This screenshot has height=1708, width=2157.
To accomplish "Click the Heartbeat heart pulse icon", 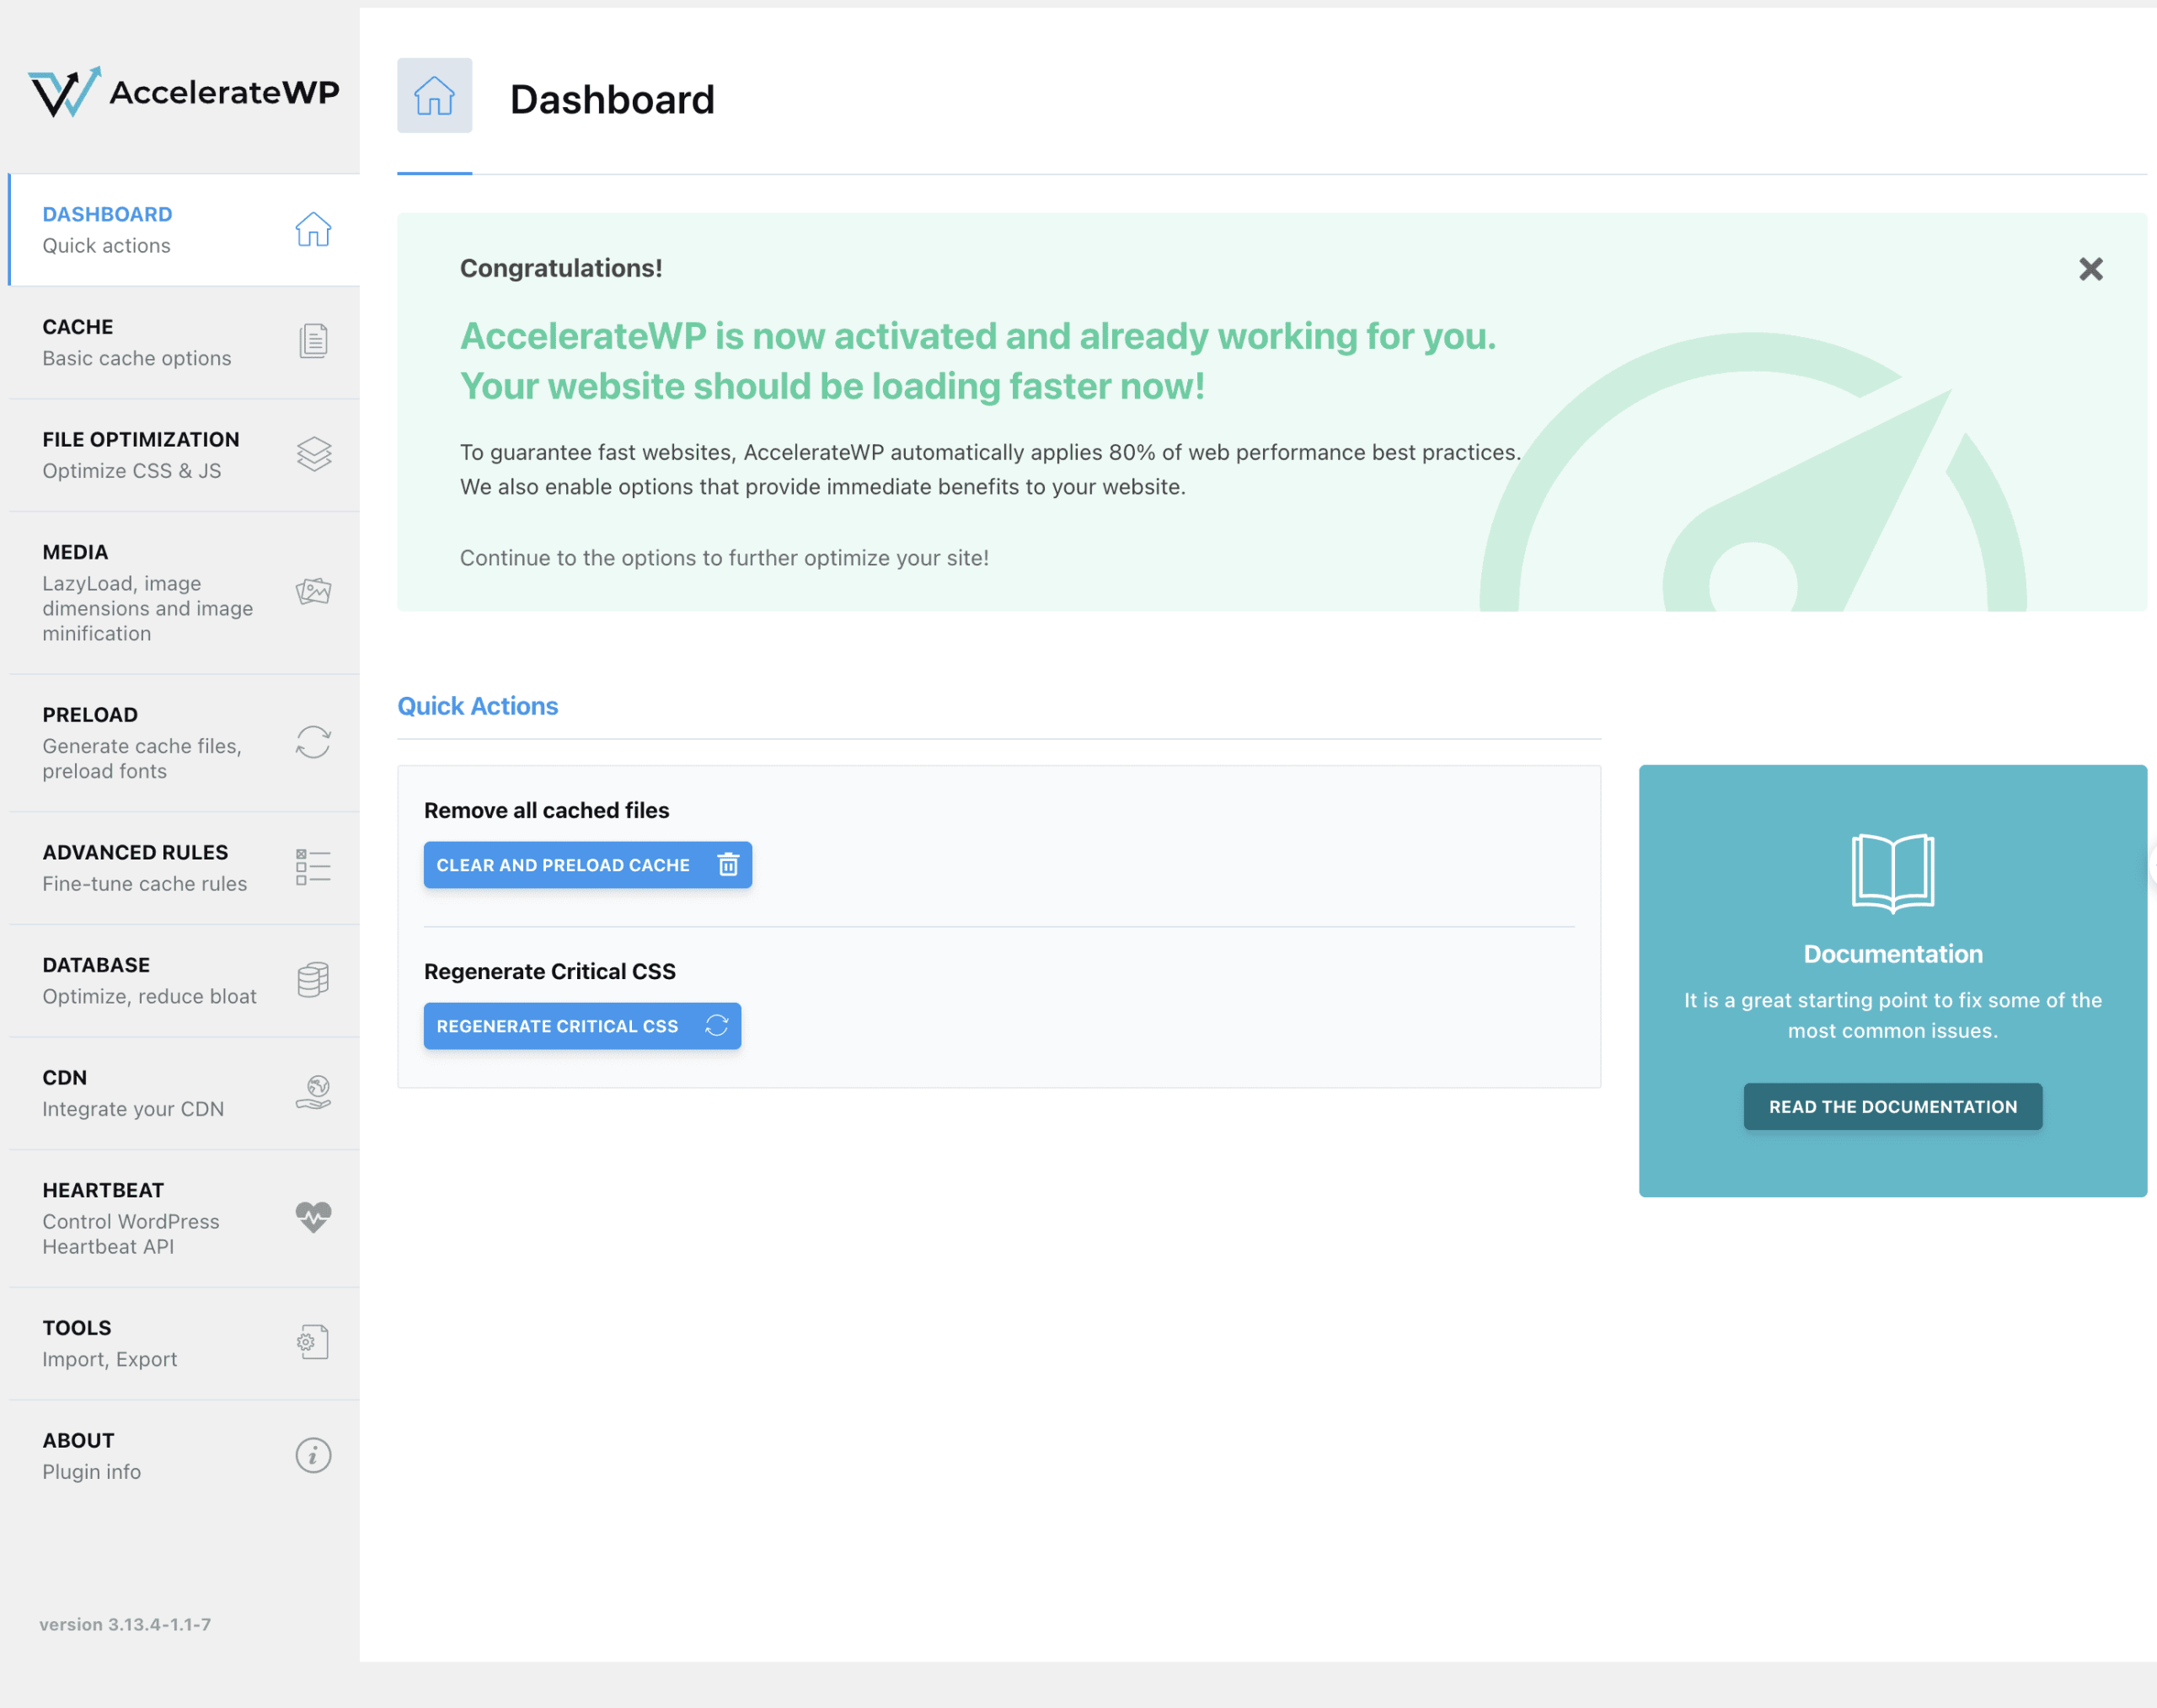I will click(x=313, y=1217).
